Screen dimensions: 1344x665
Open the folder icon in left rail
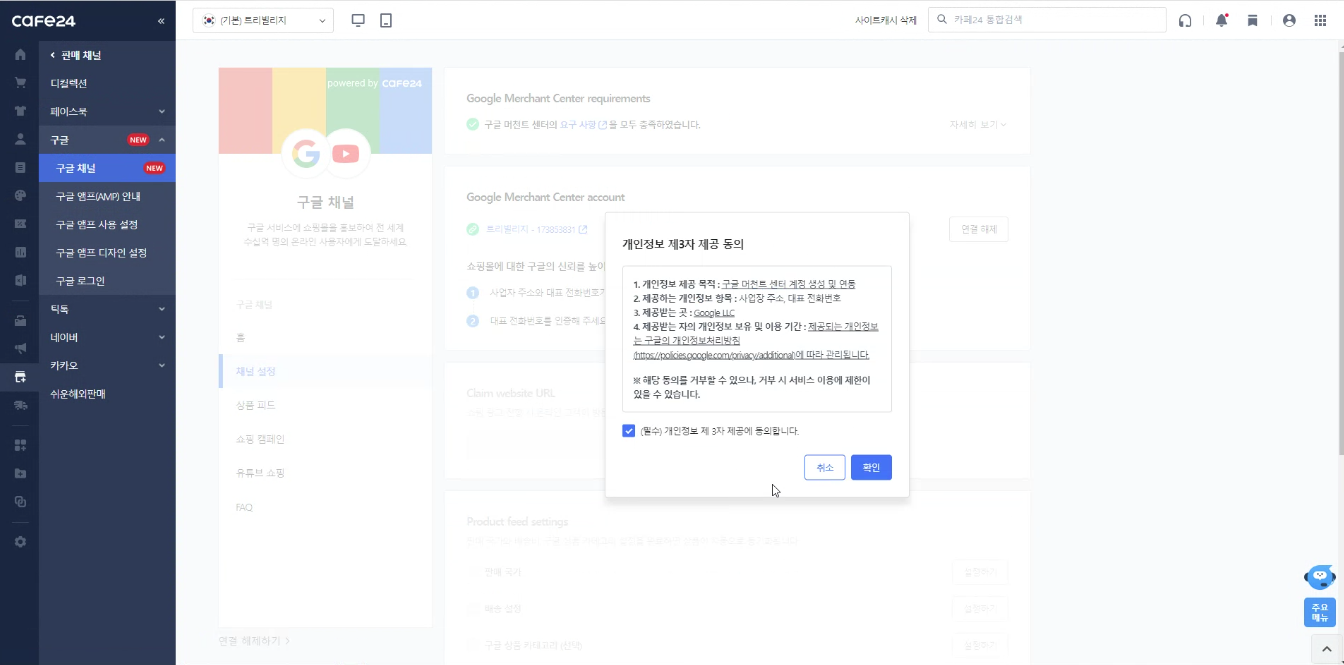click(20, 473)
